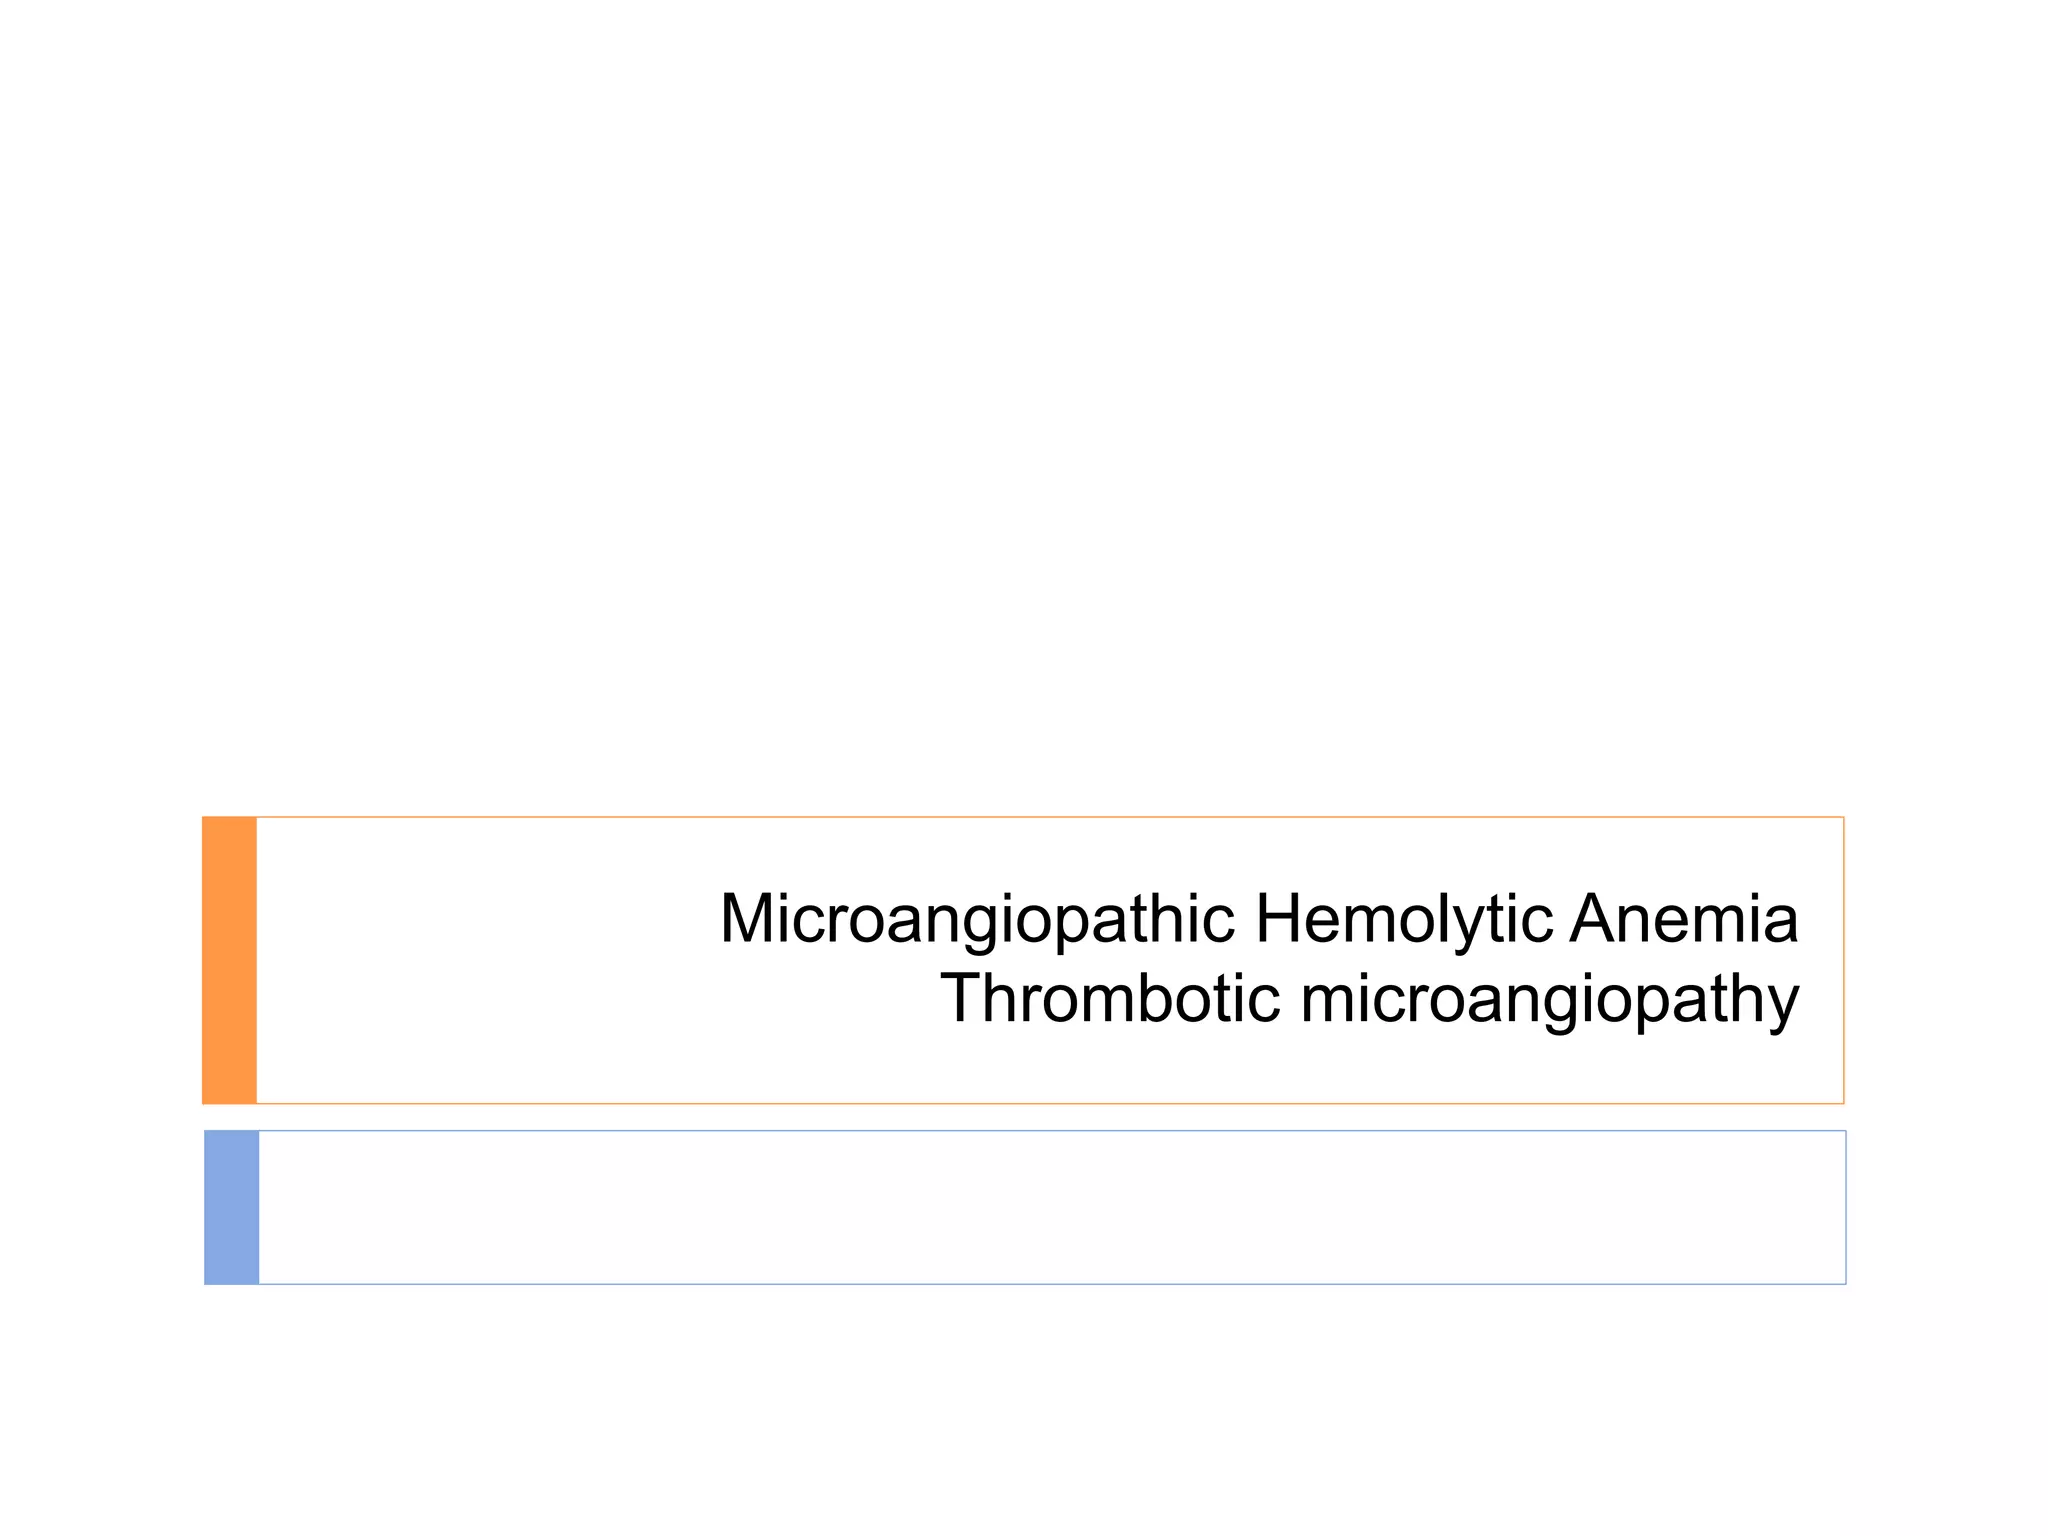
Task: Click the word "microangiopathy" on the second line
Action: 1549,1000
